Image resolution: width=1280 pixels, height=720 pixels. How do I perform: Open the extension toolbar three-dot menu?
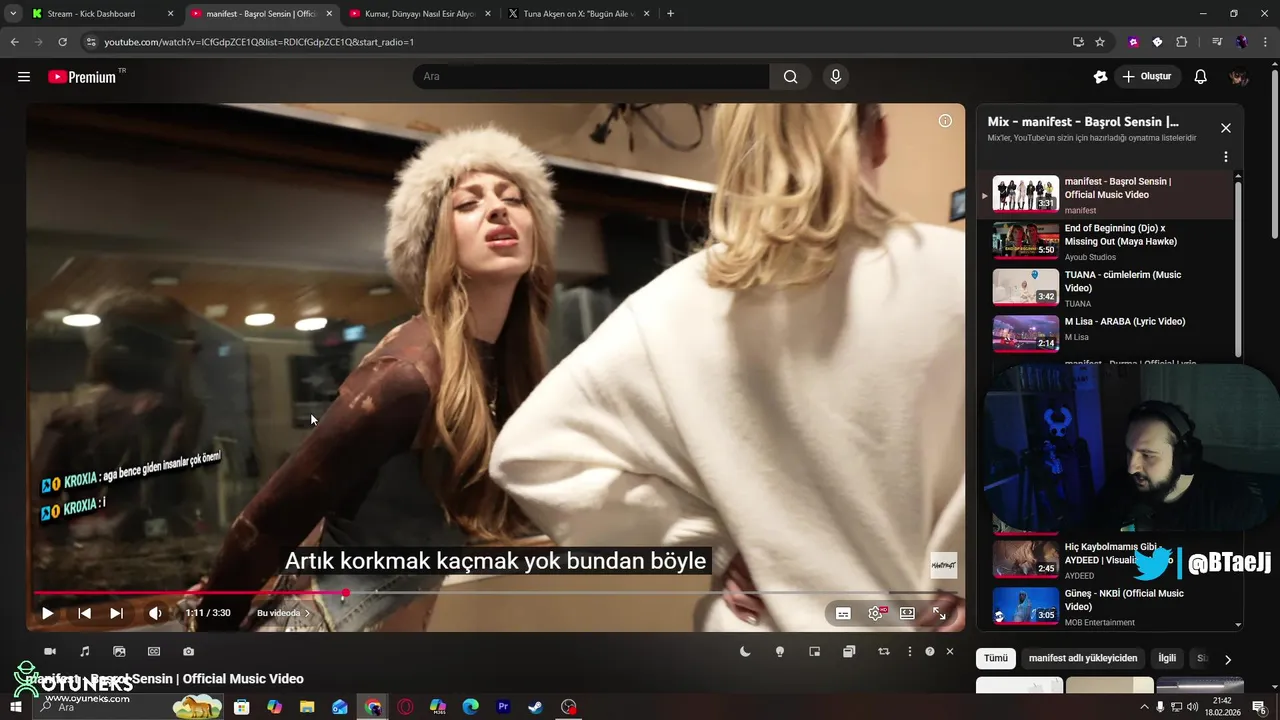point(909,651)
